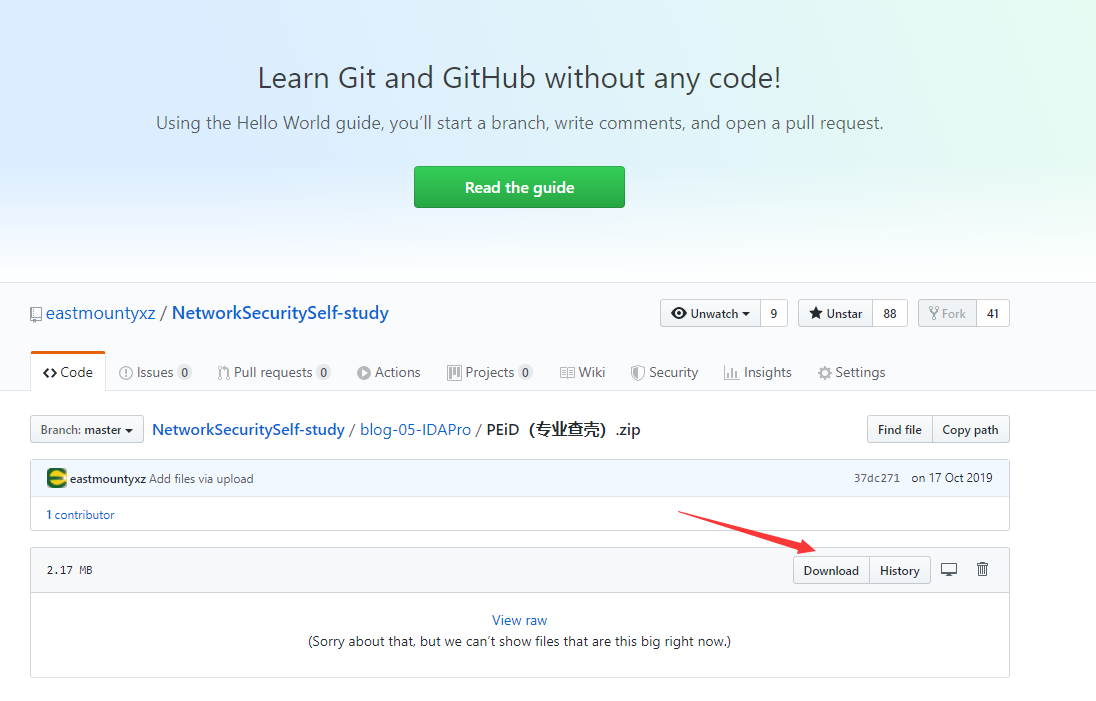Switch to the Issues tab
Viewport: 1096px width, 701px height.
[x=154, y=373]
